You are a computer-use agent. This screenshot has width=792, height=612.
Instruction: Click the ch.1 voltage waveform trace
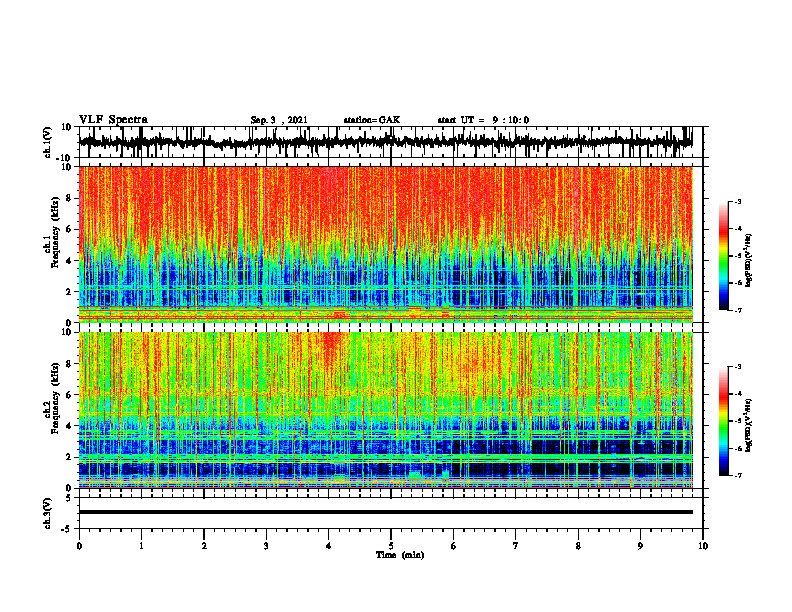pos(385,142)
